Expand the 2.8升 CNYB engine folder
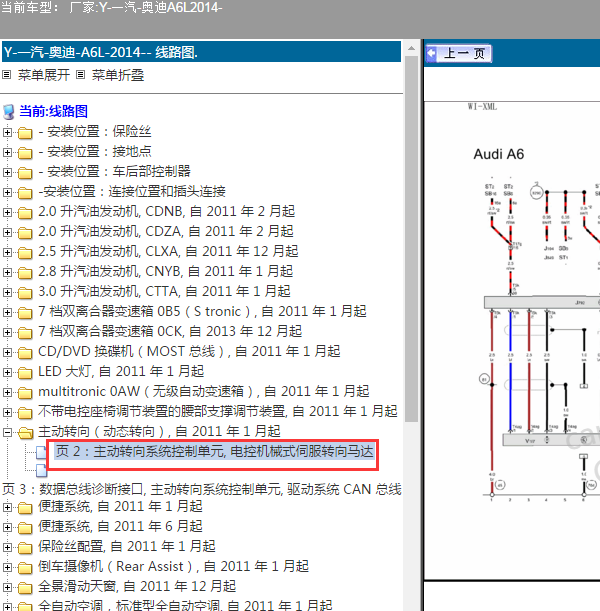600x611 pixels. [x=7, y=272]
